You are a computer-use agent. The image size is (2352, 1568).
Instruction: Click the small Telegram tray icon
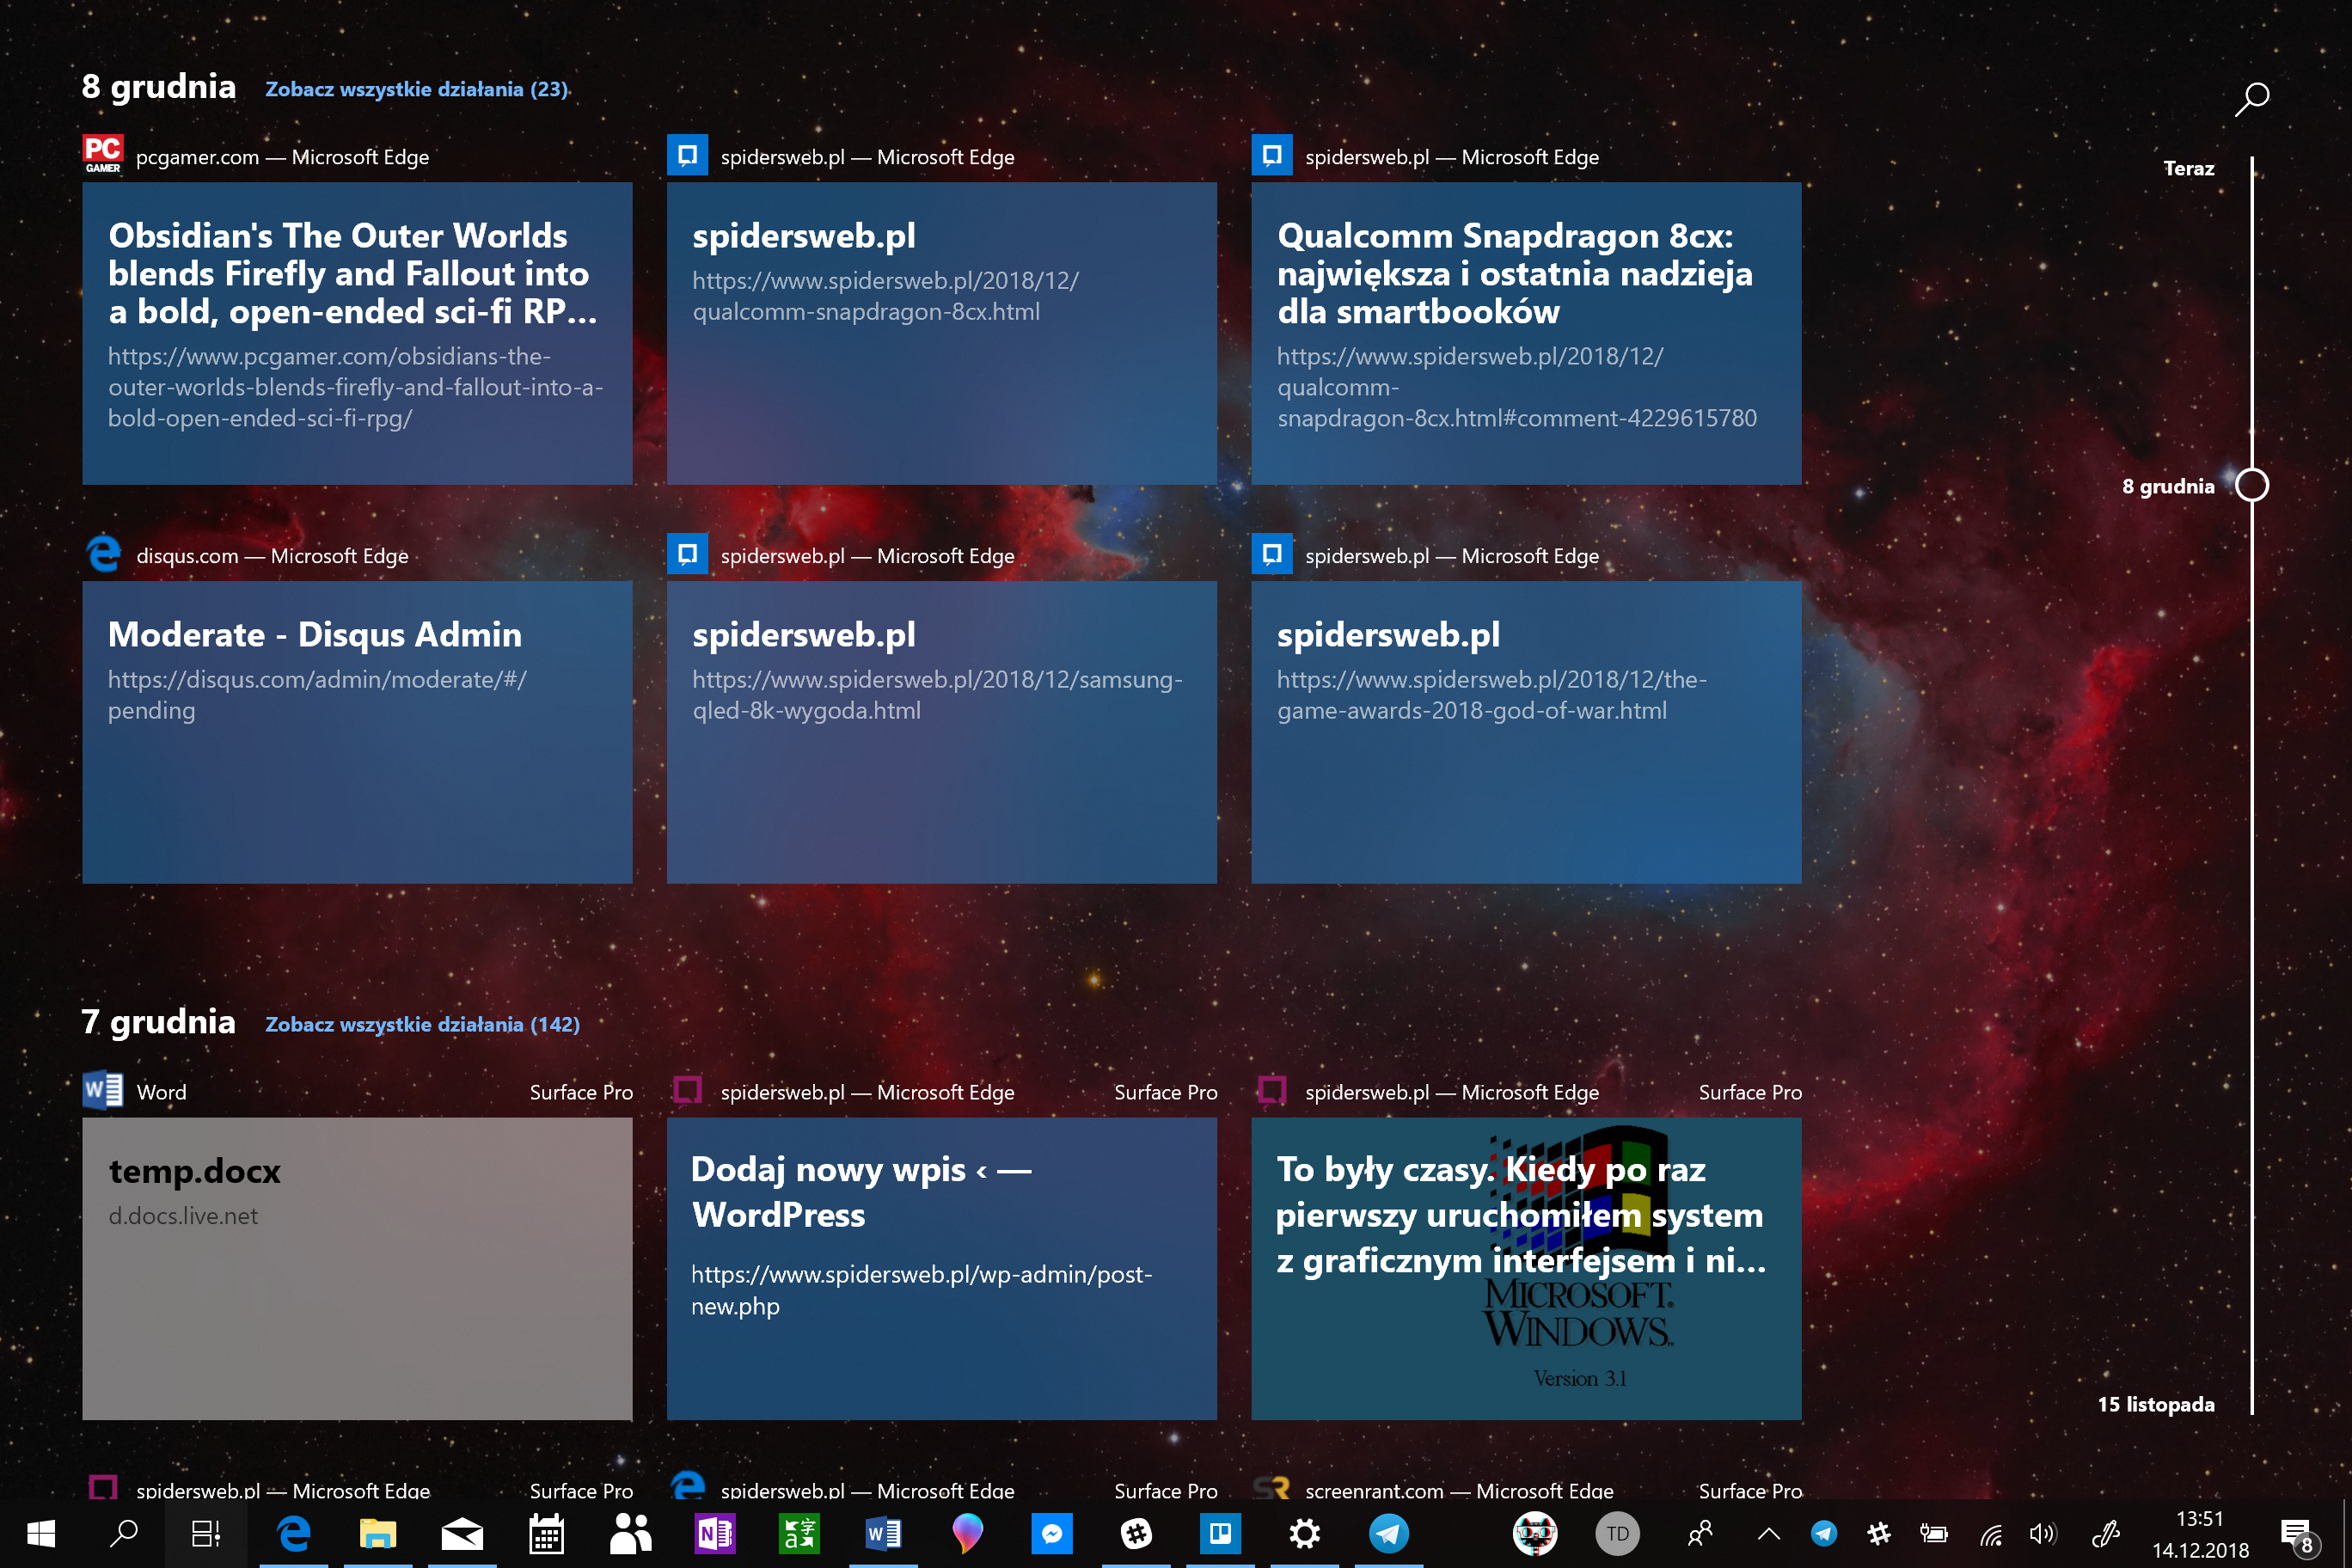(x=1823, y=1533)
